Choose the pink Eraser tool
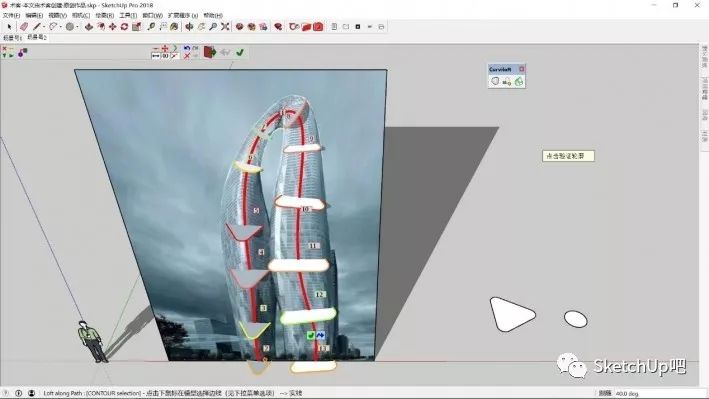Screen dimensions: 709x399 tap(24, 27)
